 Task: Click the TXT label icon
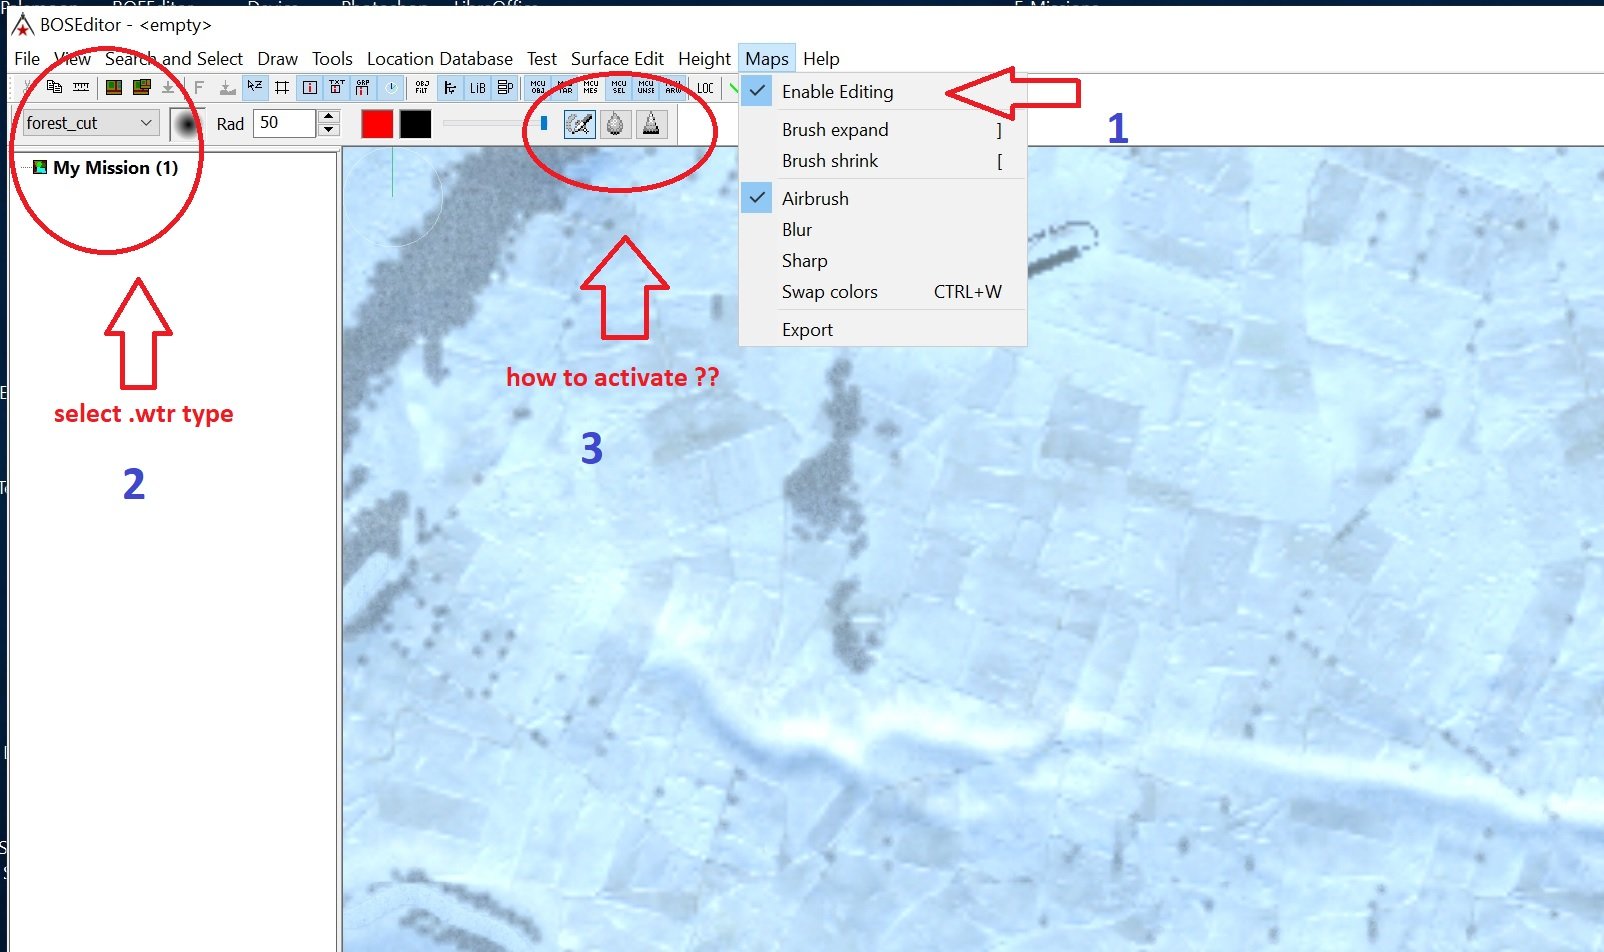[x=336, y=88]
